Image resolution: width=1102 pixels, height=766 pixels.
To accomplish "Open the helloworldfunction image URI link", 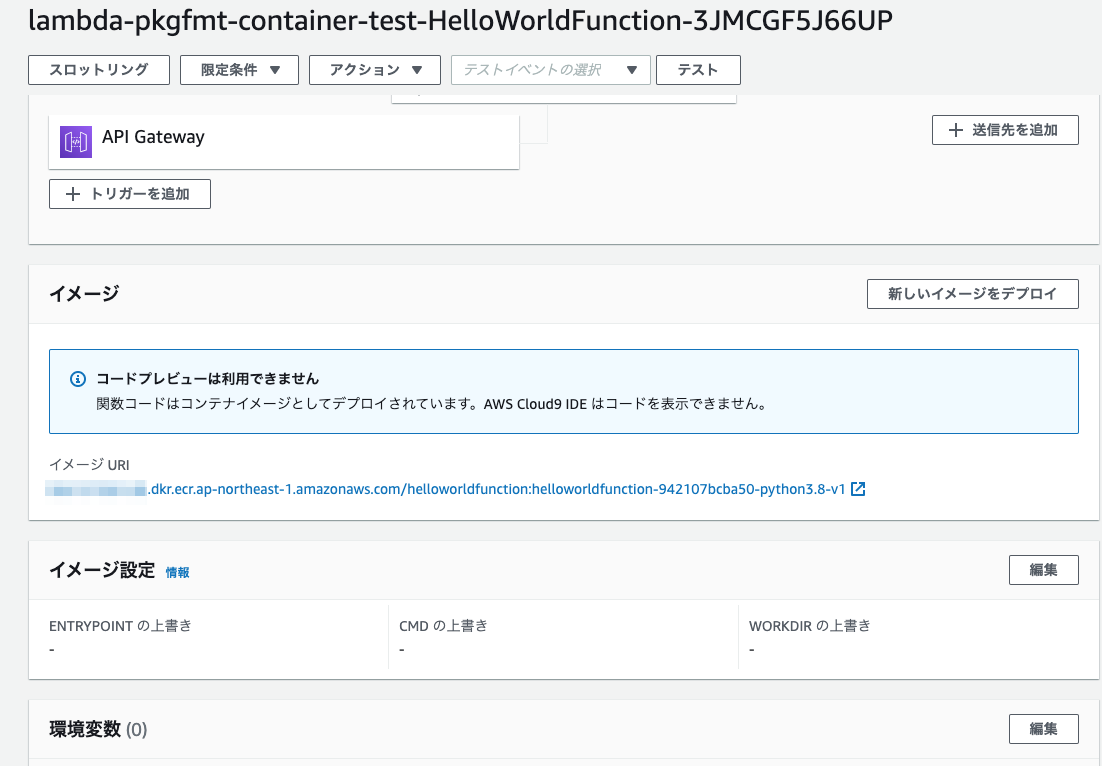I will point(450,489).
